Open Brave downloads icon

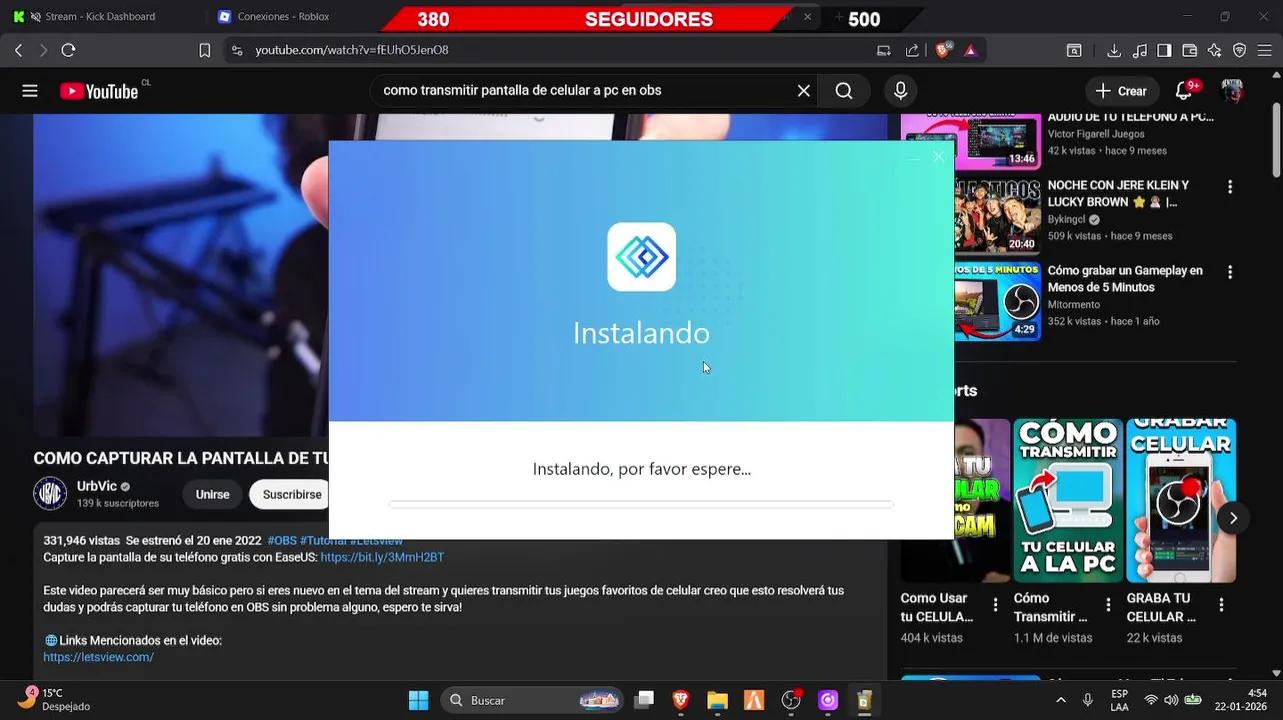pos(1113,49)
